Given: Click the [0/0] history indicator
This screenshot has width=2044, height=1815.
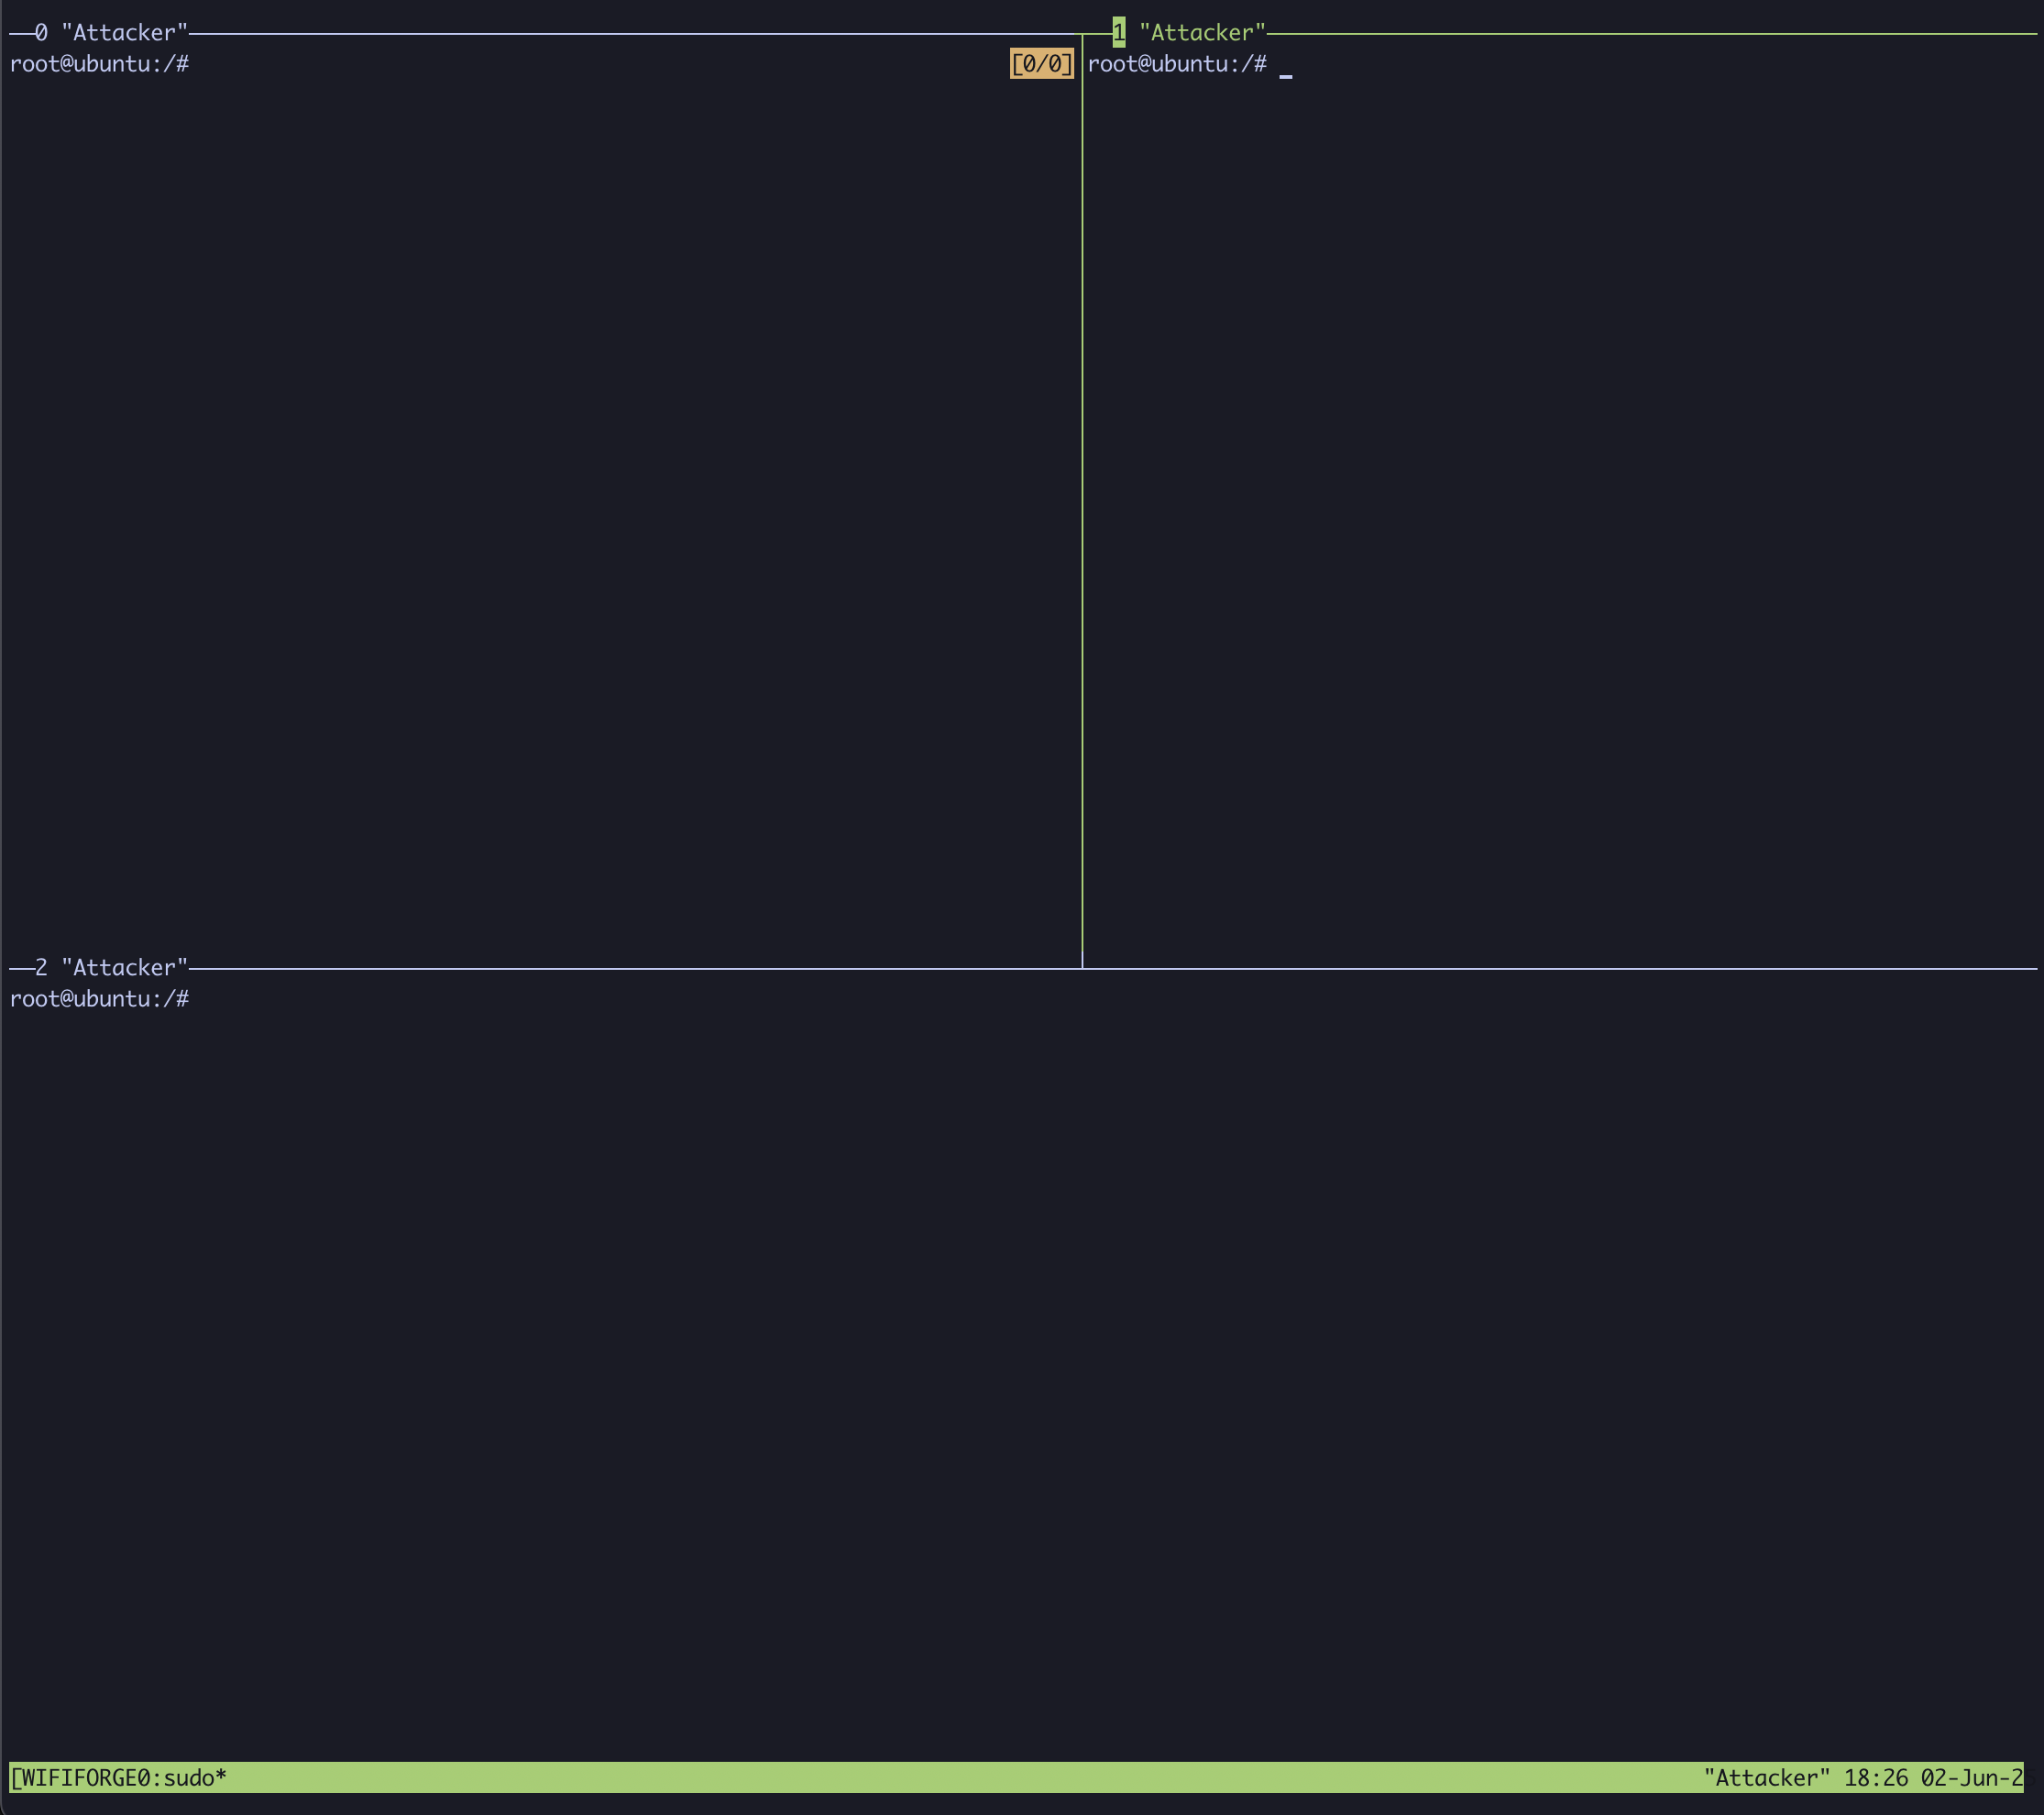Looking at the screenshot, I should pyautogui.click(x=1041, y=64).
